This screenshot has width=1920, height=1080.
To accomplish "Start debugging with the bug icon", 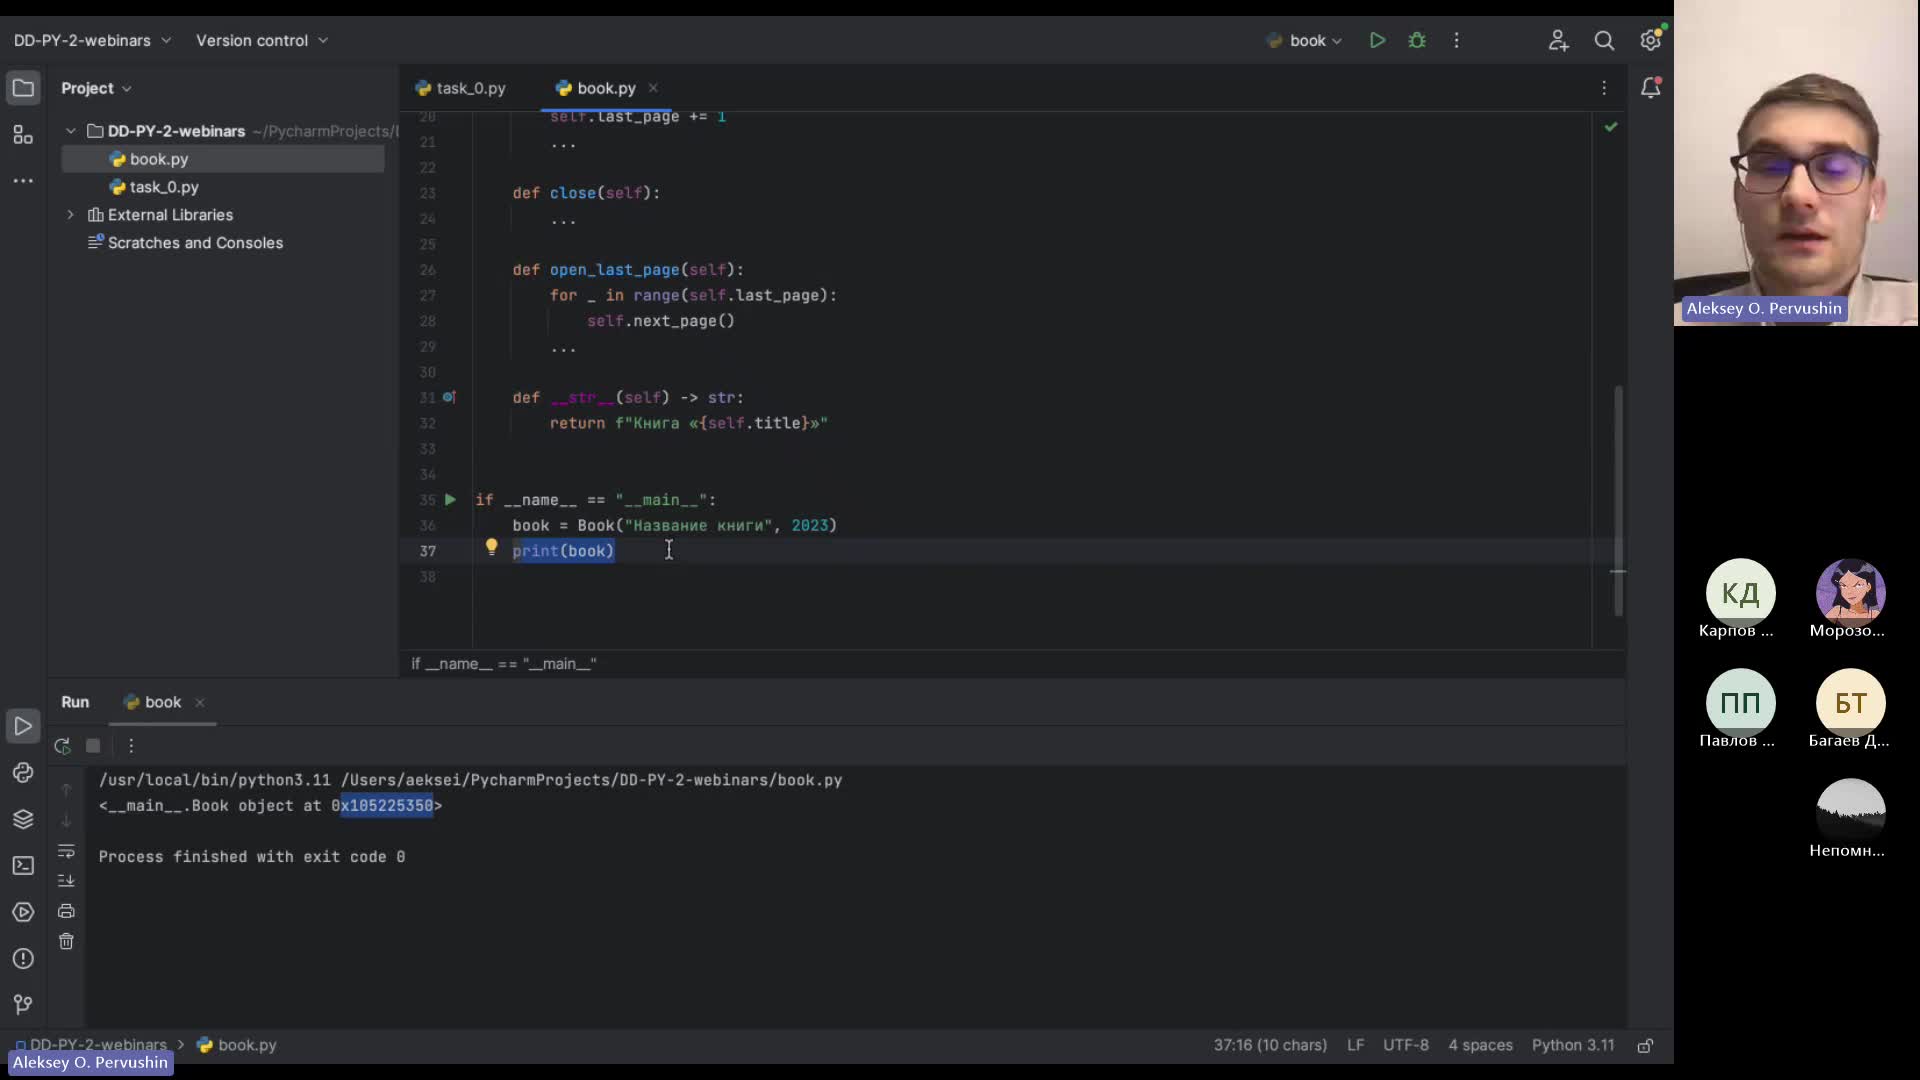I will click(x=1417, y=40).
